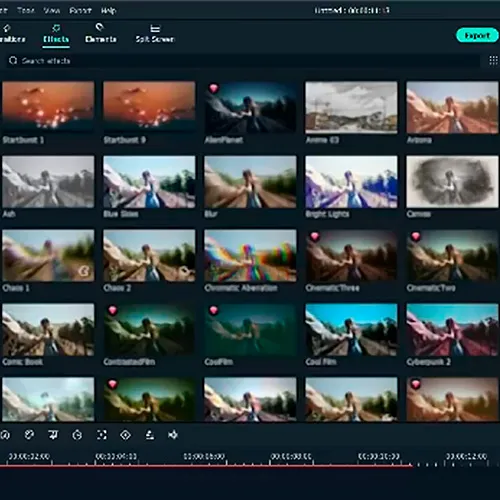Select the Arizona effect thumbnail
Screen dimensions: 500x500
click(x=452, y=107)
